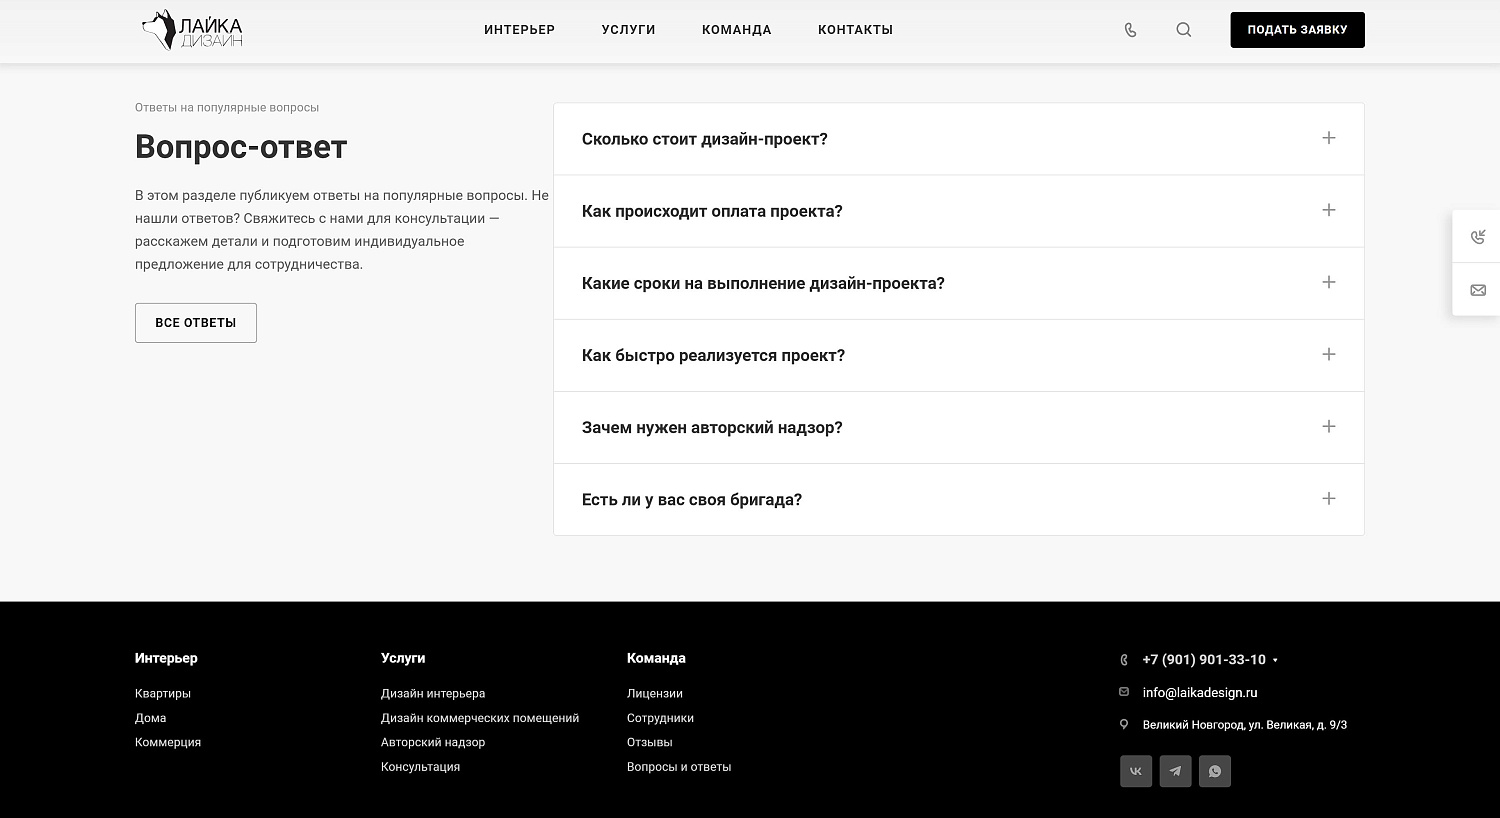Viewport: 1500px width, 818px height.
Task: Click the envelope icon beside info@laikadesign.ru
Action: click(x=1124, y=691)
